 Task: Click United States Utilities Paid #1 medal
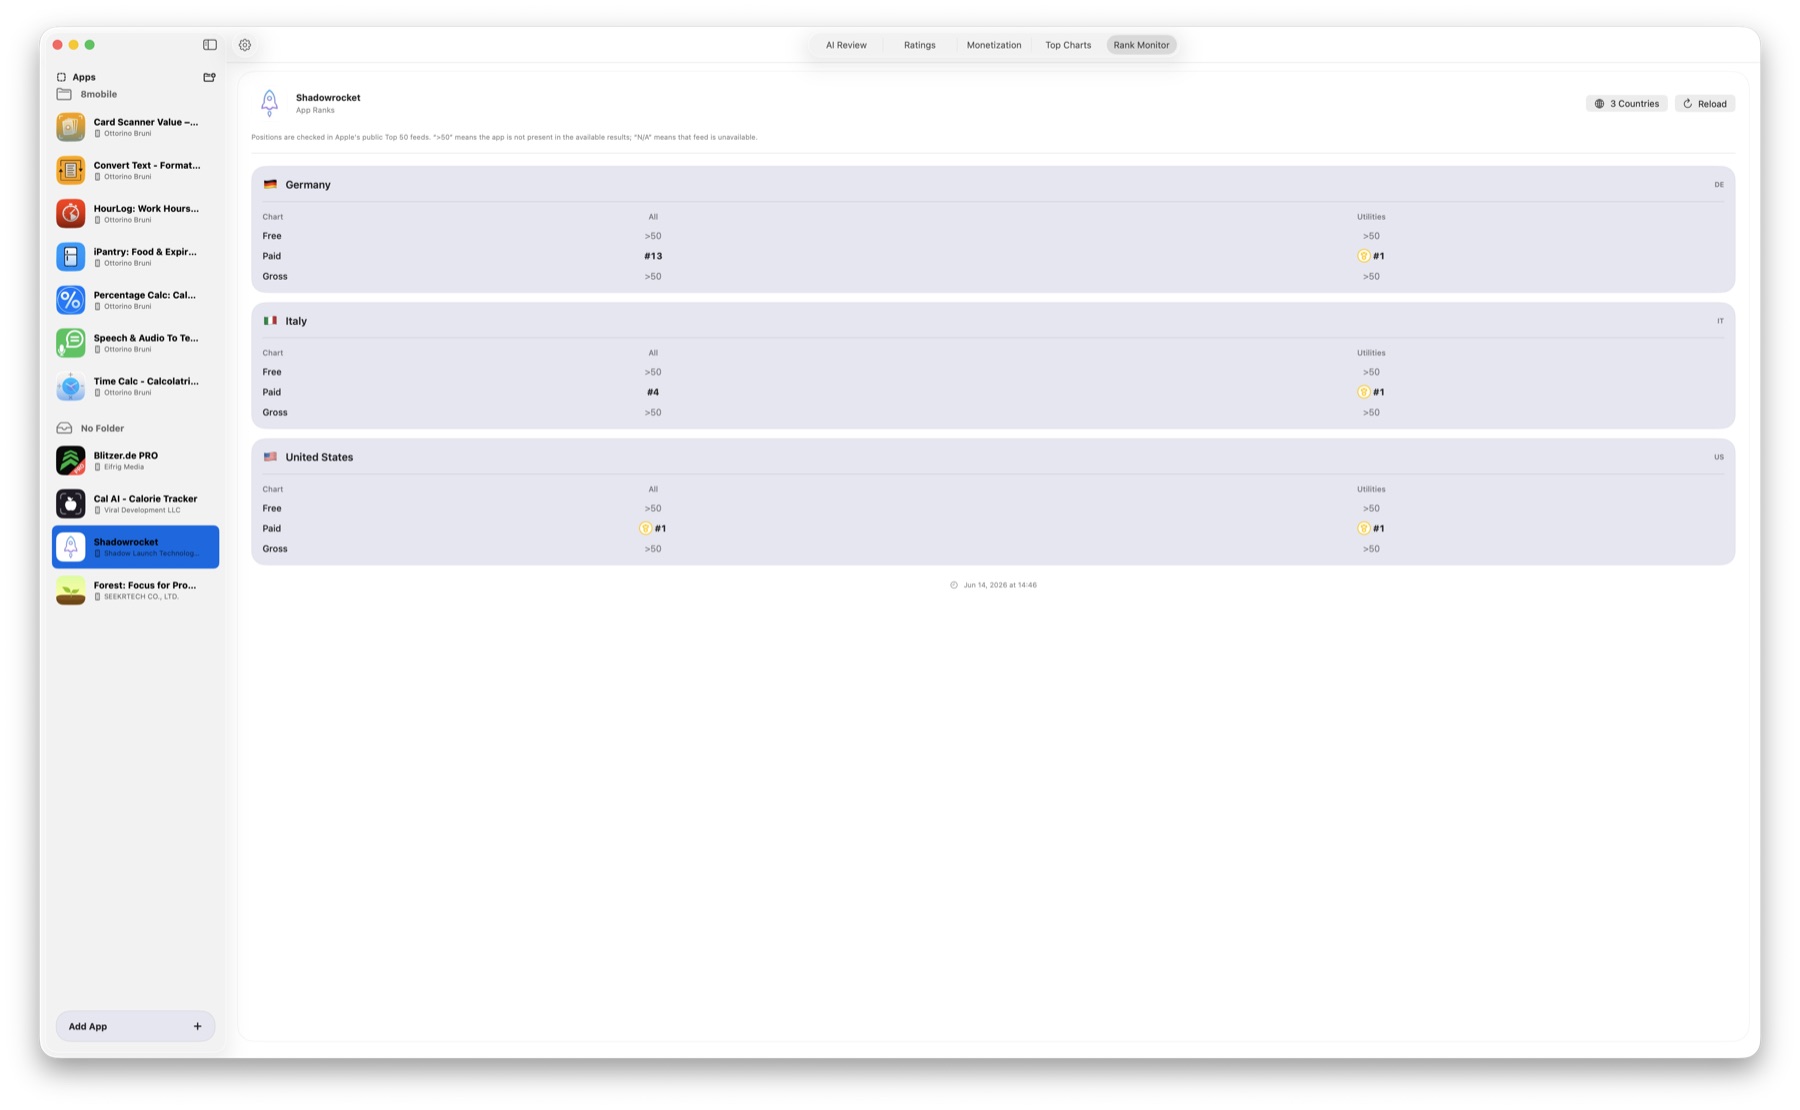point(1363,528)
